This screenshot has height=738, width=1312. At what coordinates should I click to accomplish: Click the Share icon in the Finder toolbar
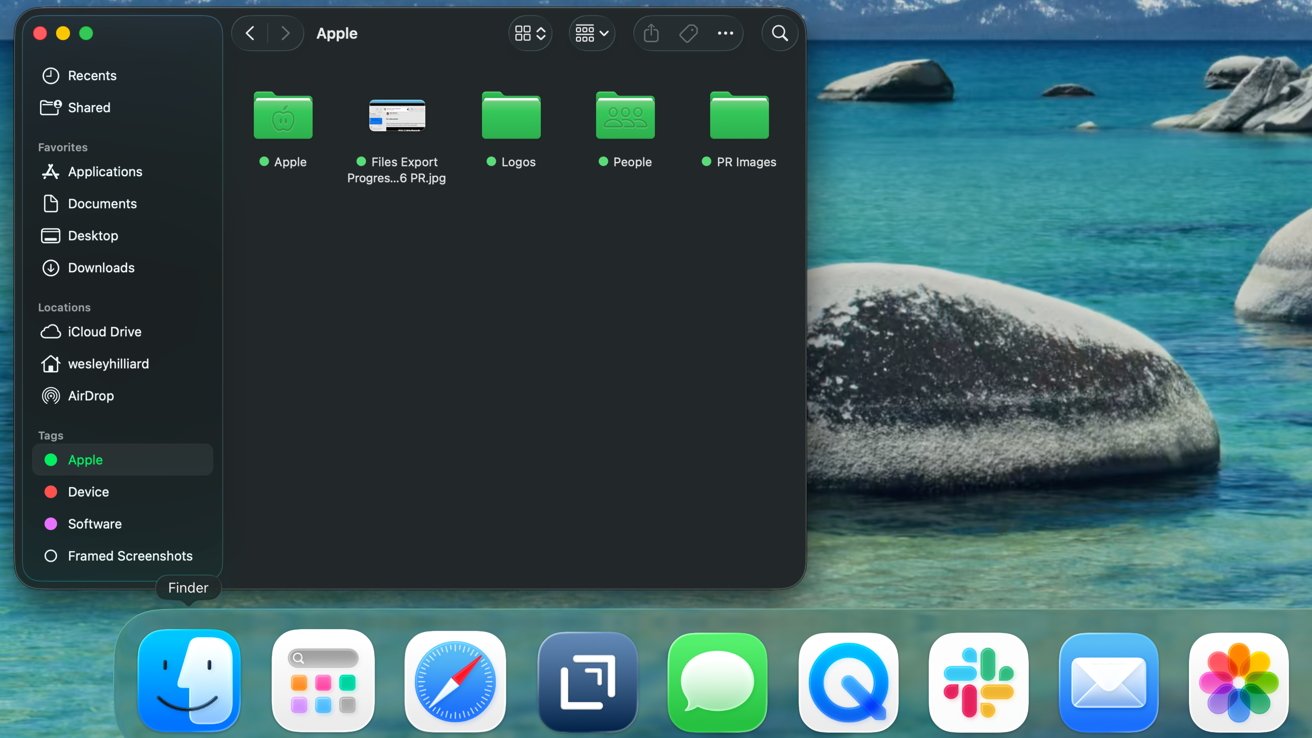(x=650, y=33)
